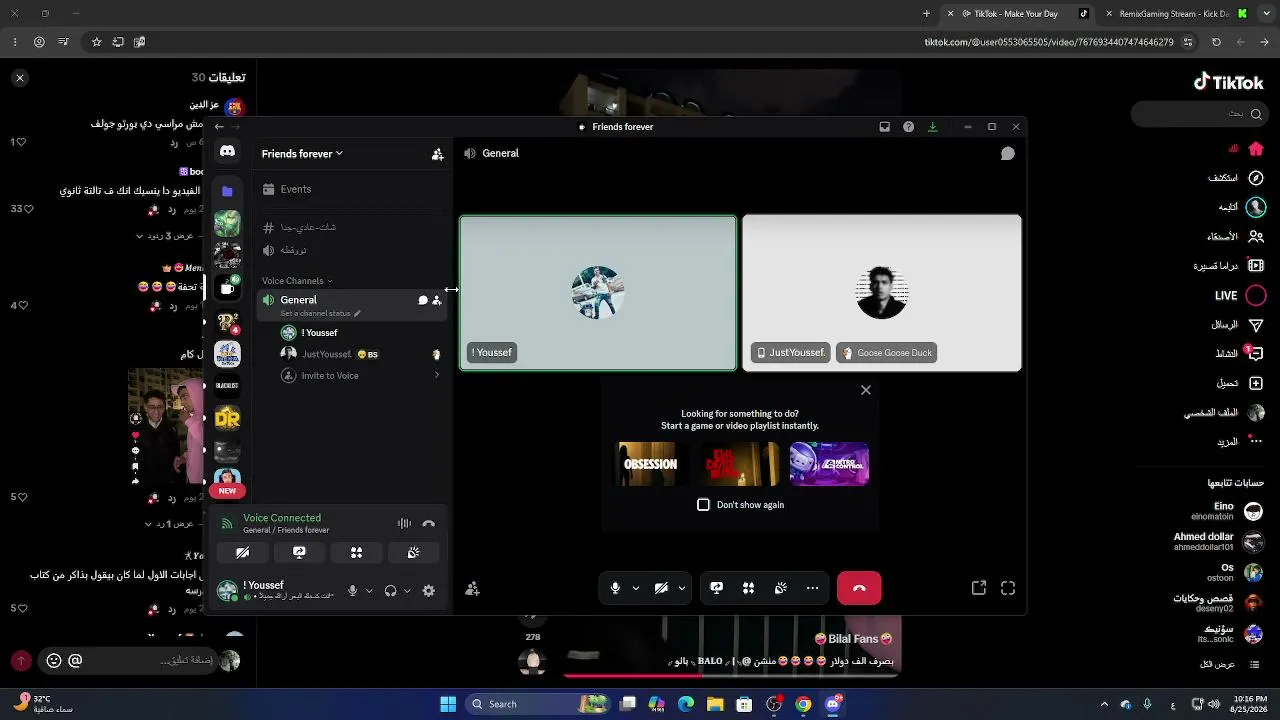Switch to TikTok Make Your Day tab
This screenshot has width=1280, height=720.
(x=1018, y=14)
